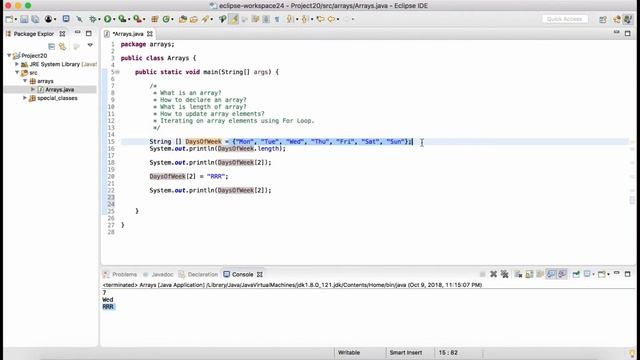This screenshot has height=360, width=640.
Task: Collapse the src folder node
Action: 17,72
